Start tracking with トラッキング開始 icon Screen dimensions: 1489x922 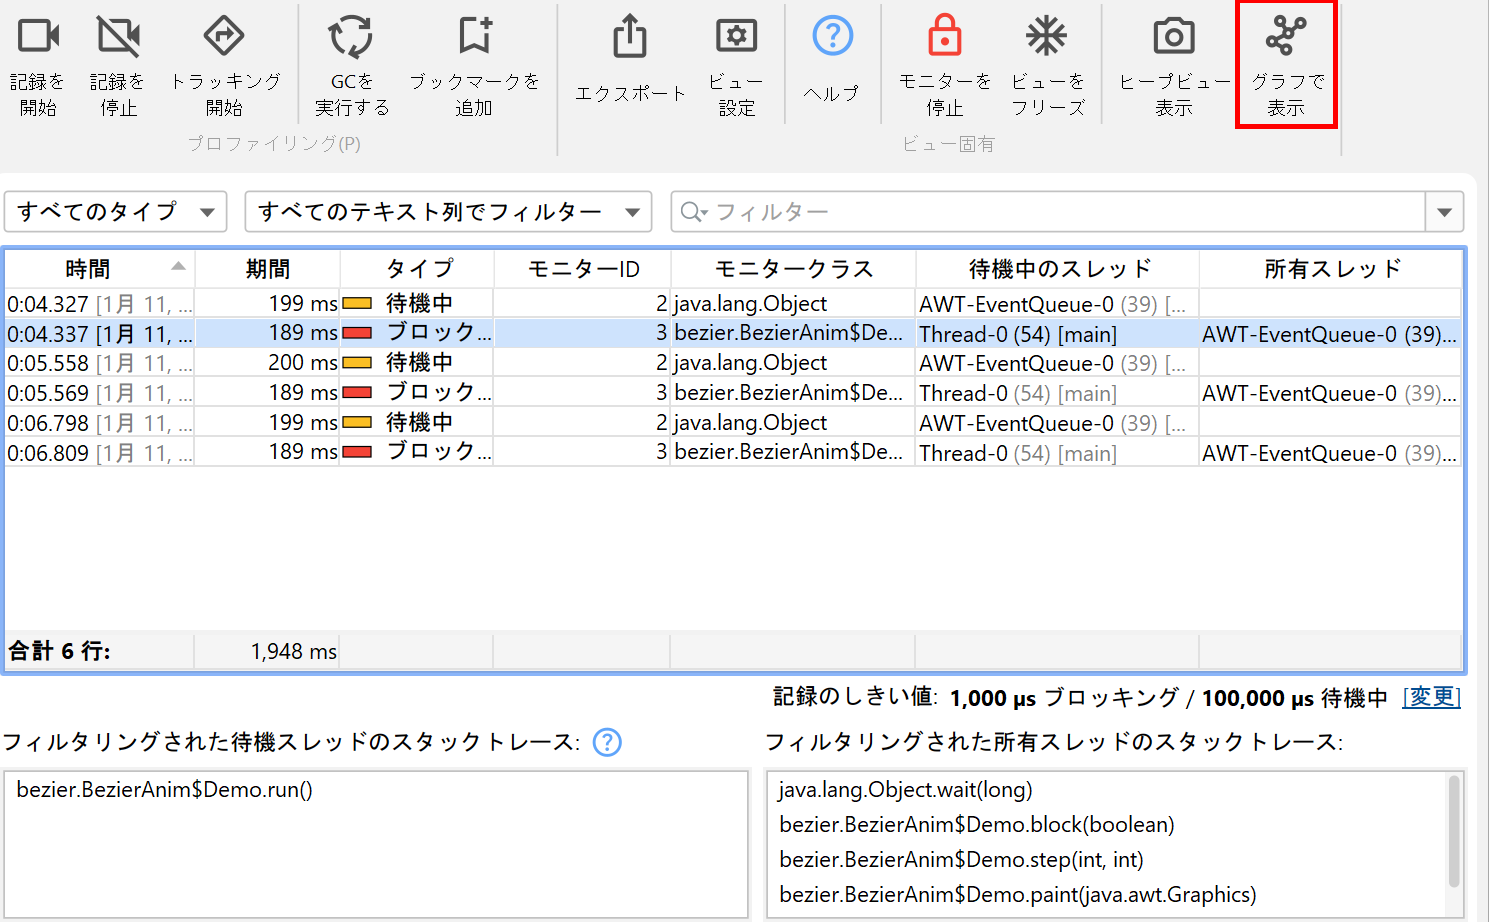pyautogui.click(x=224, y=37)
